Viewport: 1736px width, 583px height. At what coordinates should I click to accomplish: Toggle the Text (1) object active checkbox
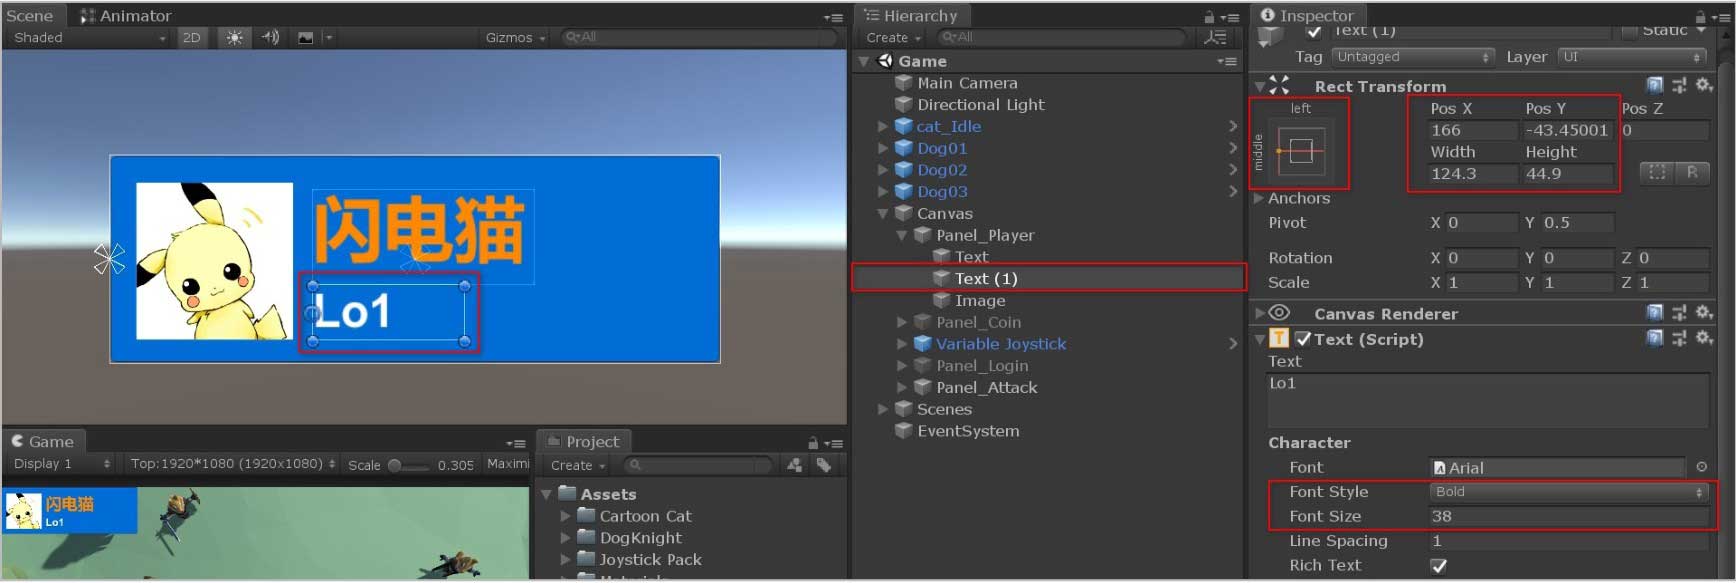(1314, 31)
